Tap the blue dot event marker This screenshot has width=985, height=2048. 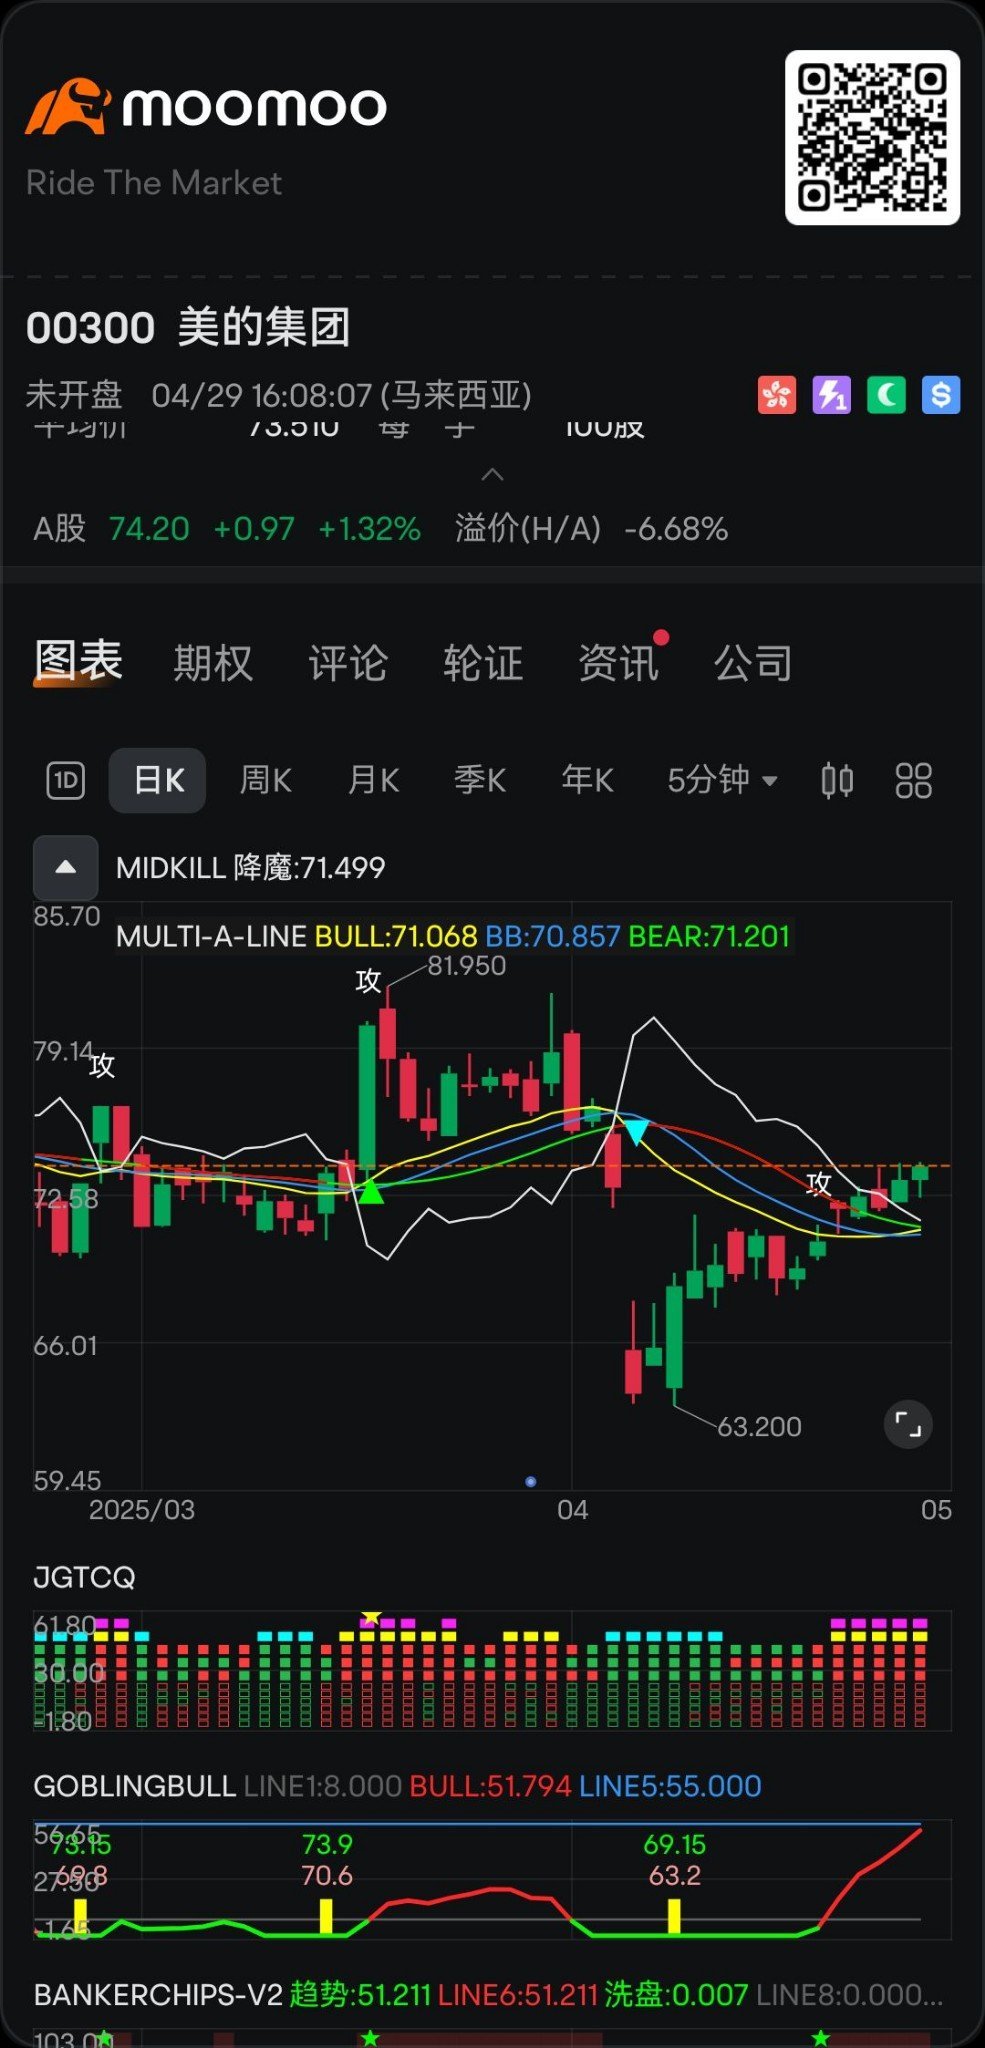pyautogui.click(x=531, y=1482)
